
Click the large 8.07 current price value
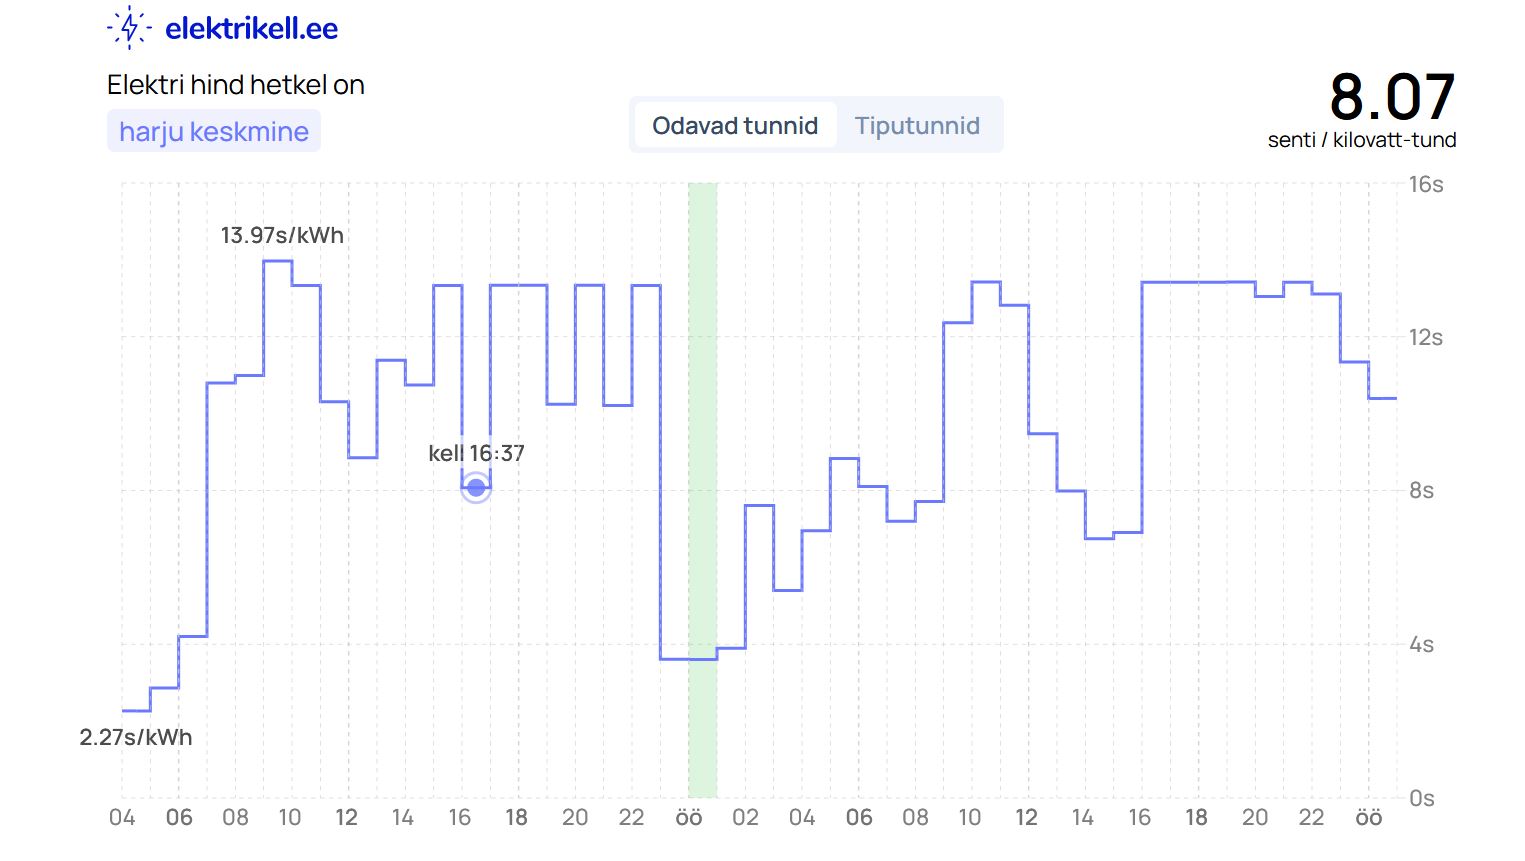1391,97
